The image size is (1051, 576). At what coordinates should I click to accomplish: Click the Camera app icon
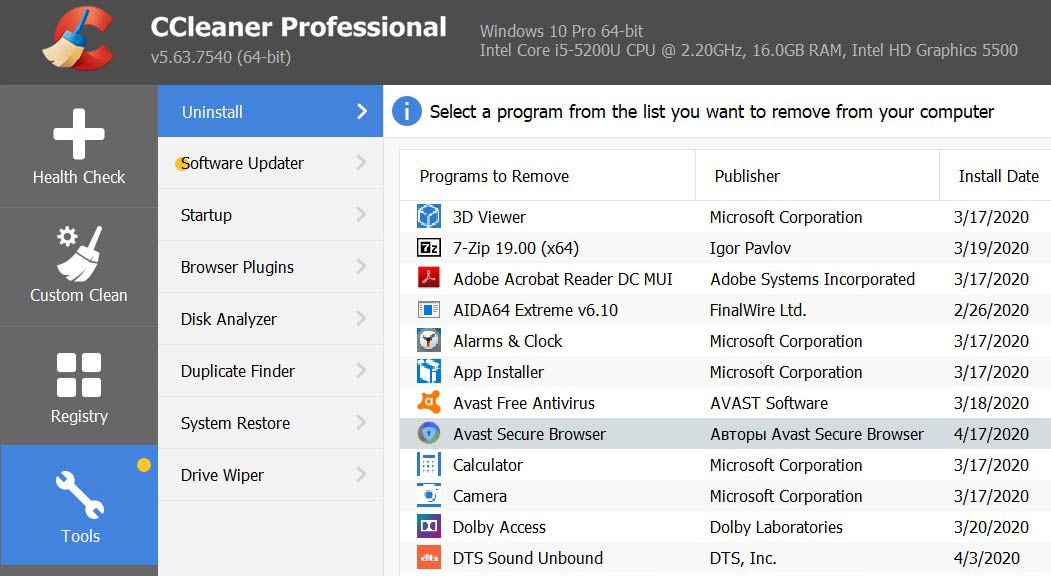pos(429,496)
